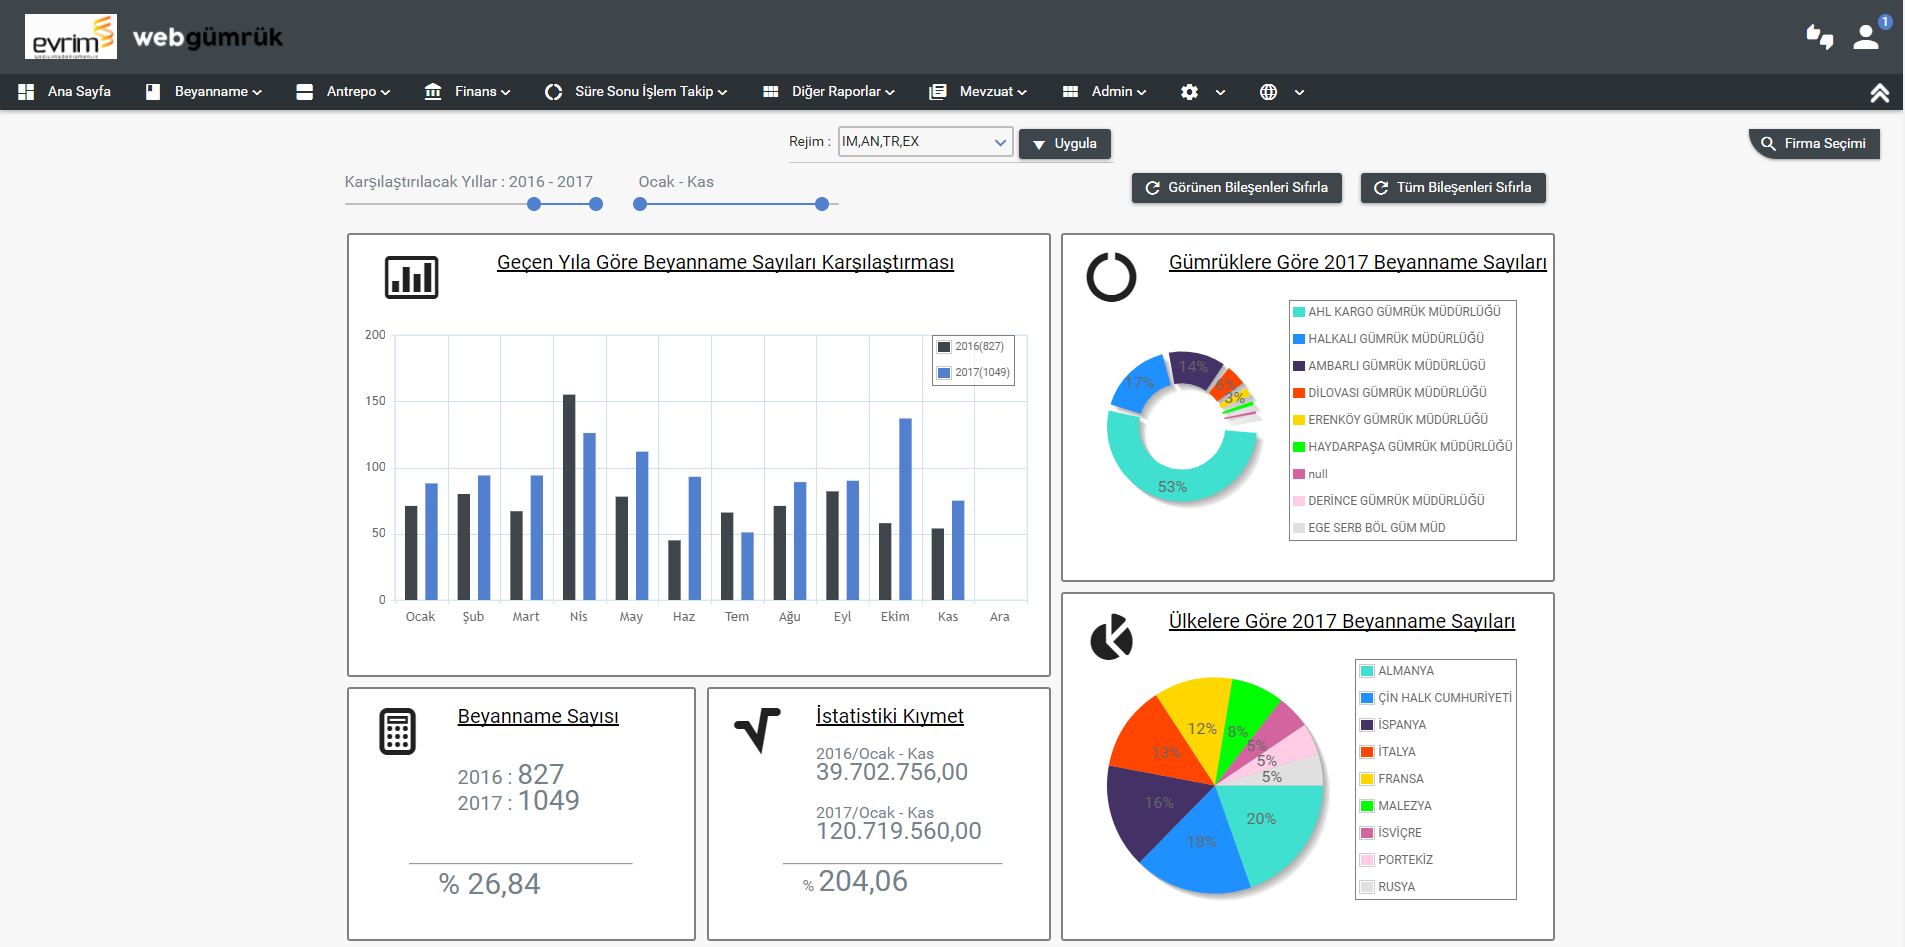
Task: Click the Diğer Raporlar table icon
Action: coord(771,92)
